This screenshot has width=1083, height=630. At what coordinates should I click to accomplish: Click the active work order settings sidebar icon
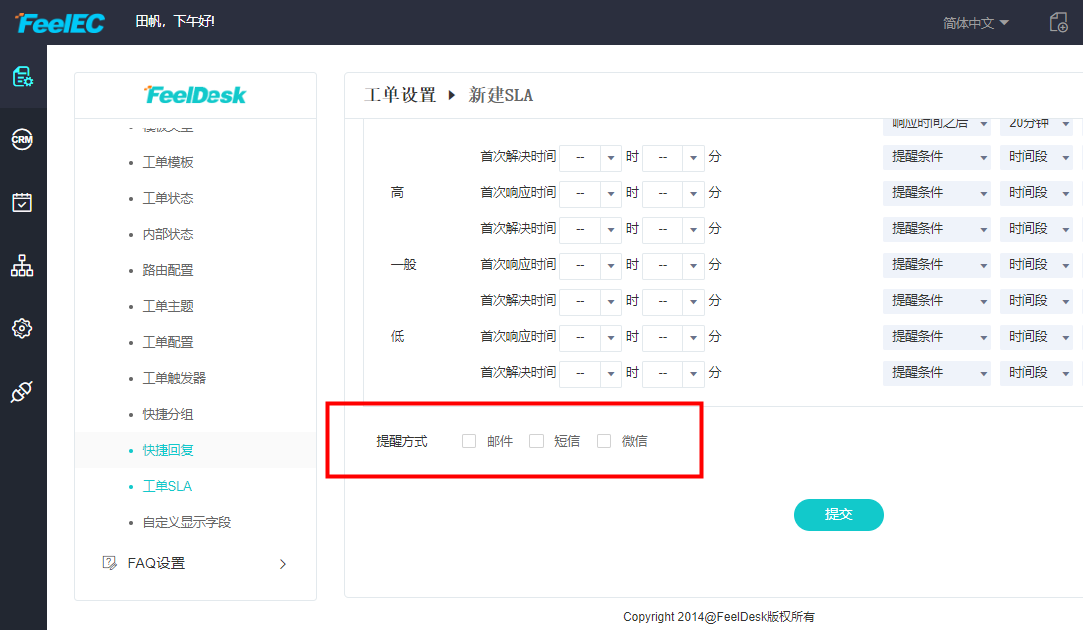(x=22, y=75)
